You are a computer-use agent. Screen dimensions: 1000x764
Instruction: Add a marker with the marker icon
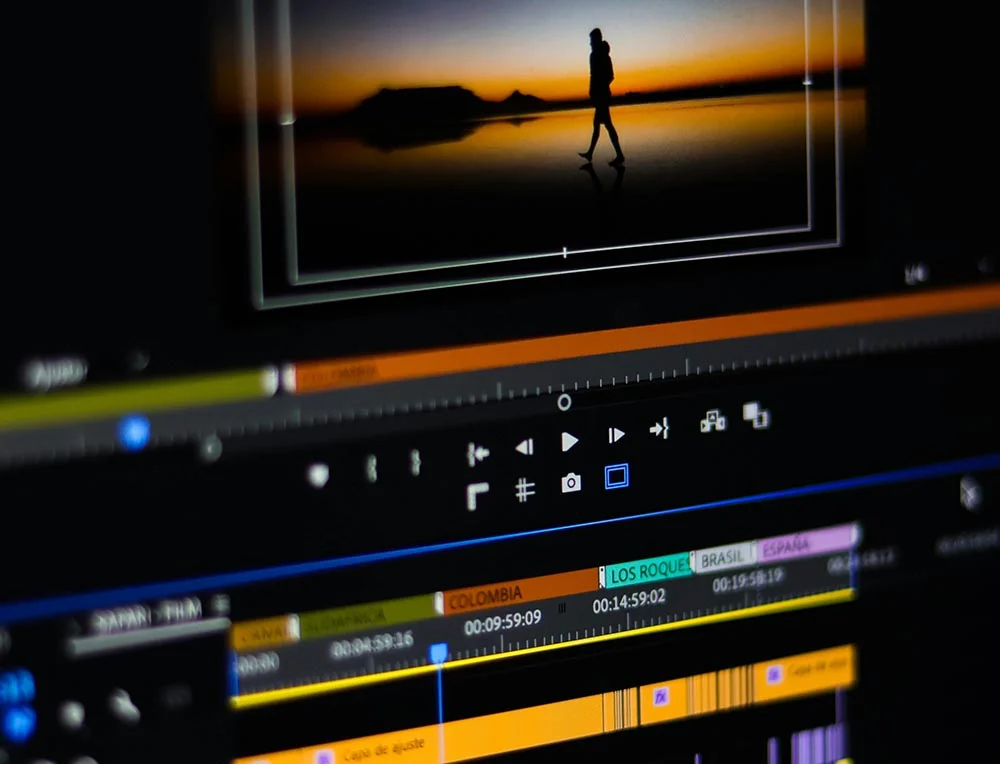click(318, 476)
